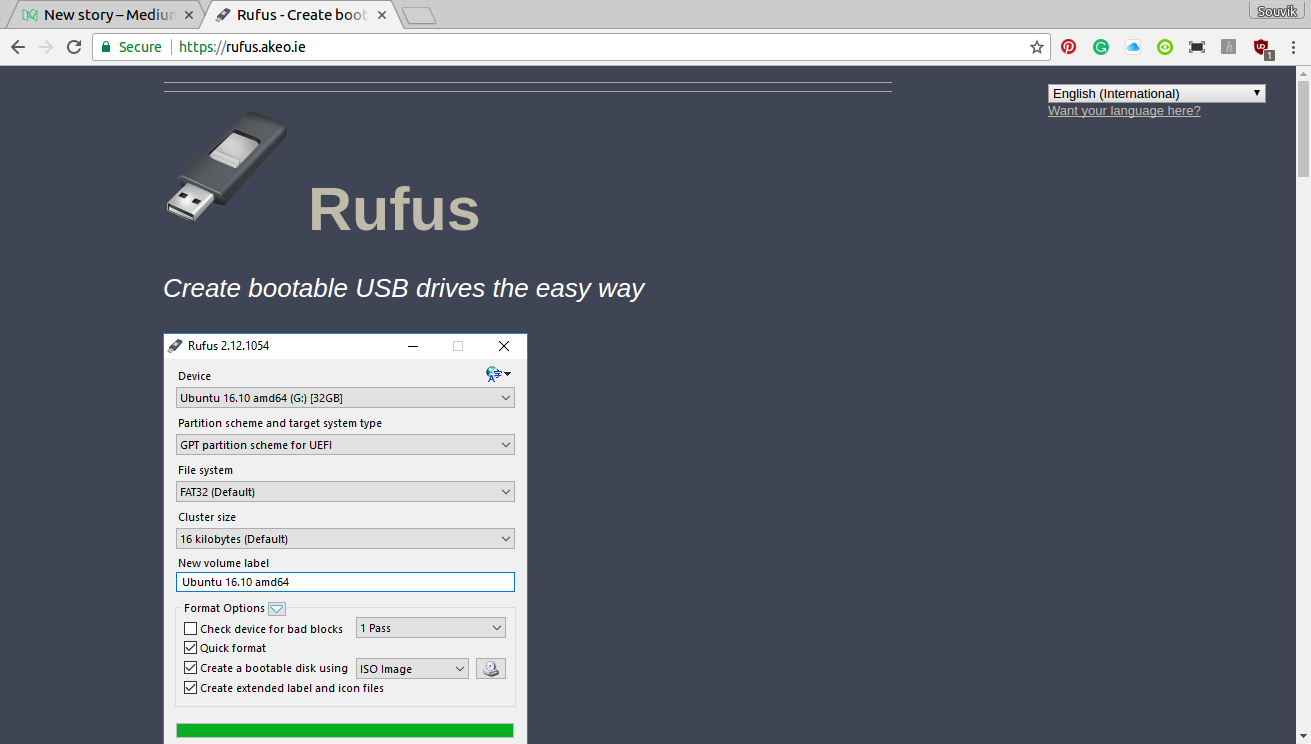This screenshot has width=1311, height=744.
Task: Close the Rufus browser tab
Action: pos(382,15)
